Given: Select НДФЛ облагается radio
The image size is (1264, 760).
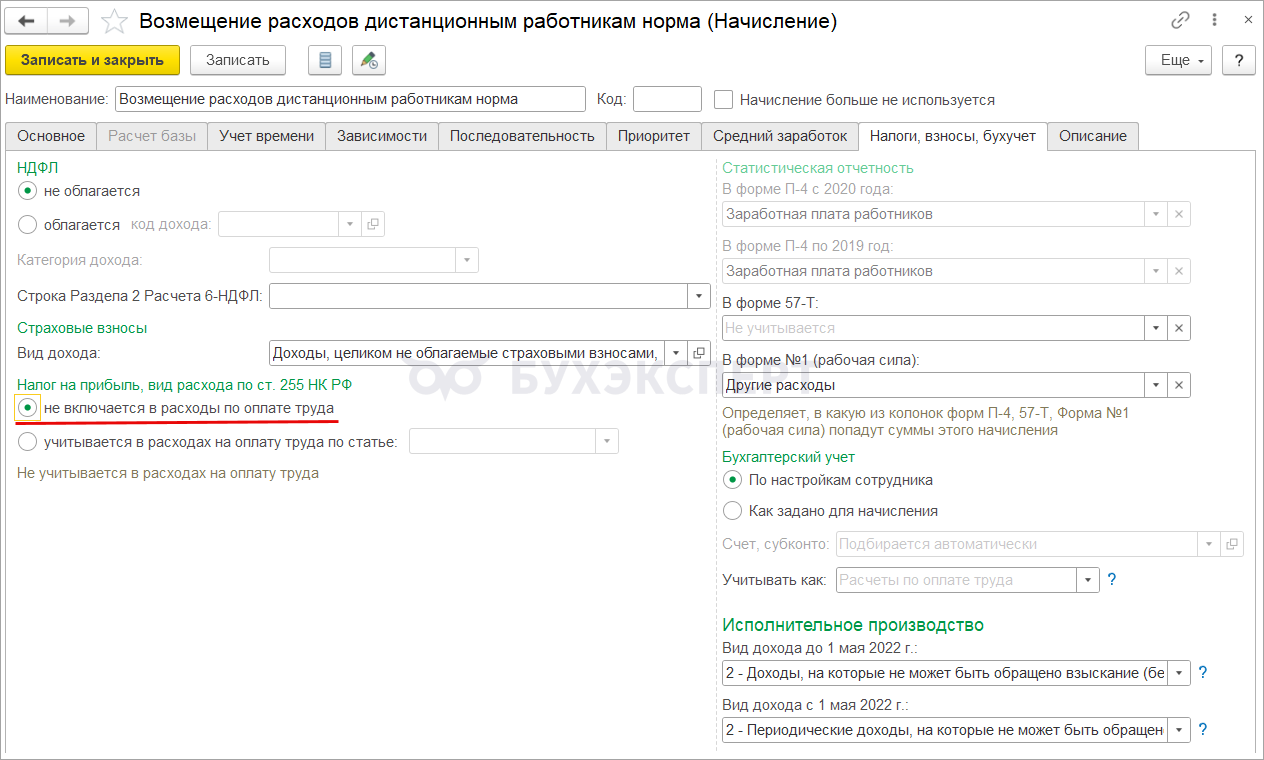Looking at the screenshot, I should pyautogui.click(x=28, y=224).
